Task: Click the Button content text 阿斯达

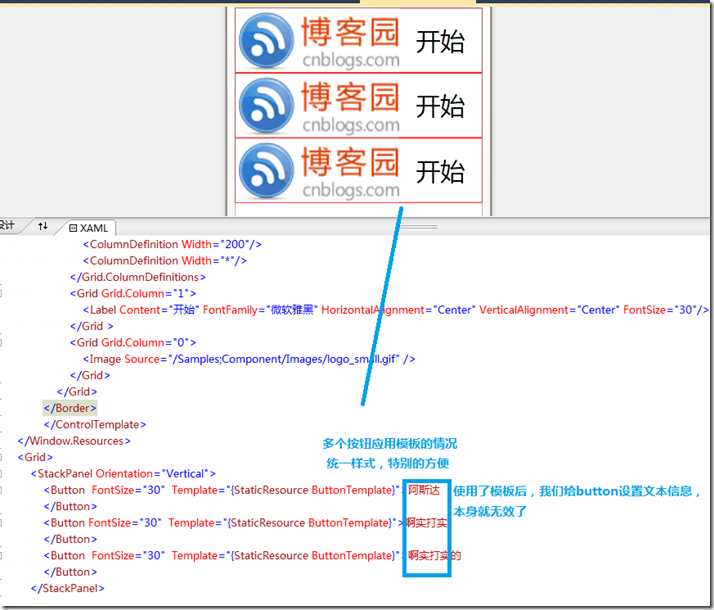Action: pos(424,490)
